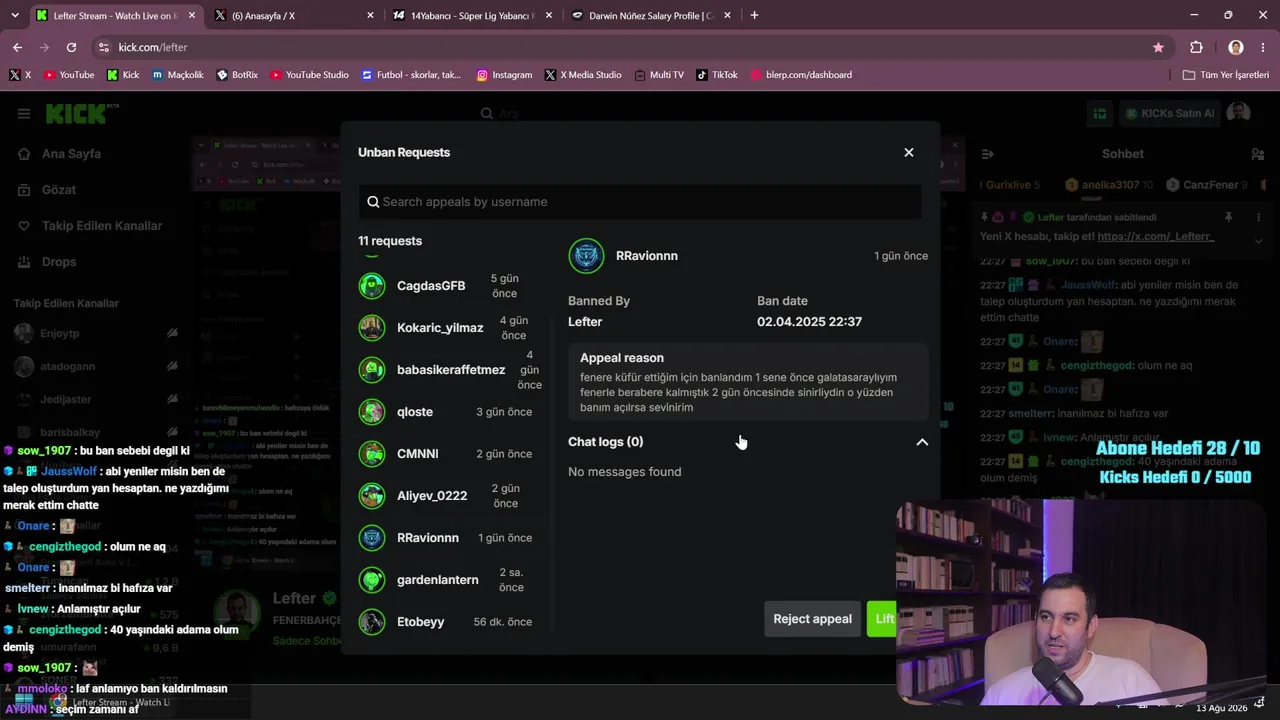Click Etobeyy's avatar icon
The height and width of the screenshot is (720, 1280).
[372, 622]
